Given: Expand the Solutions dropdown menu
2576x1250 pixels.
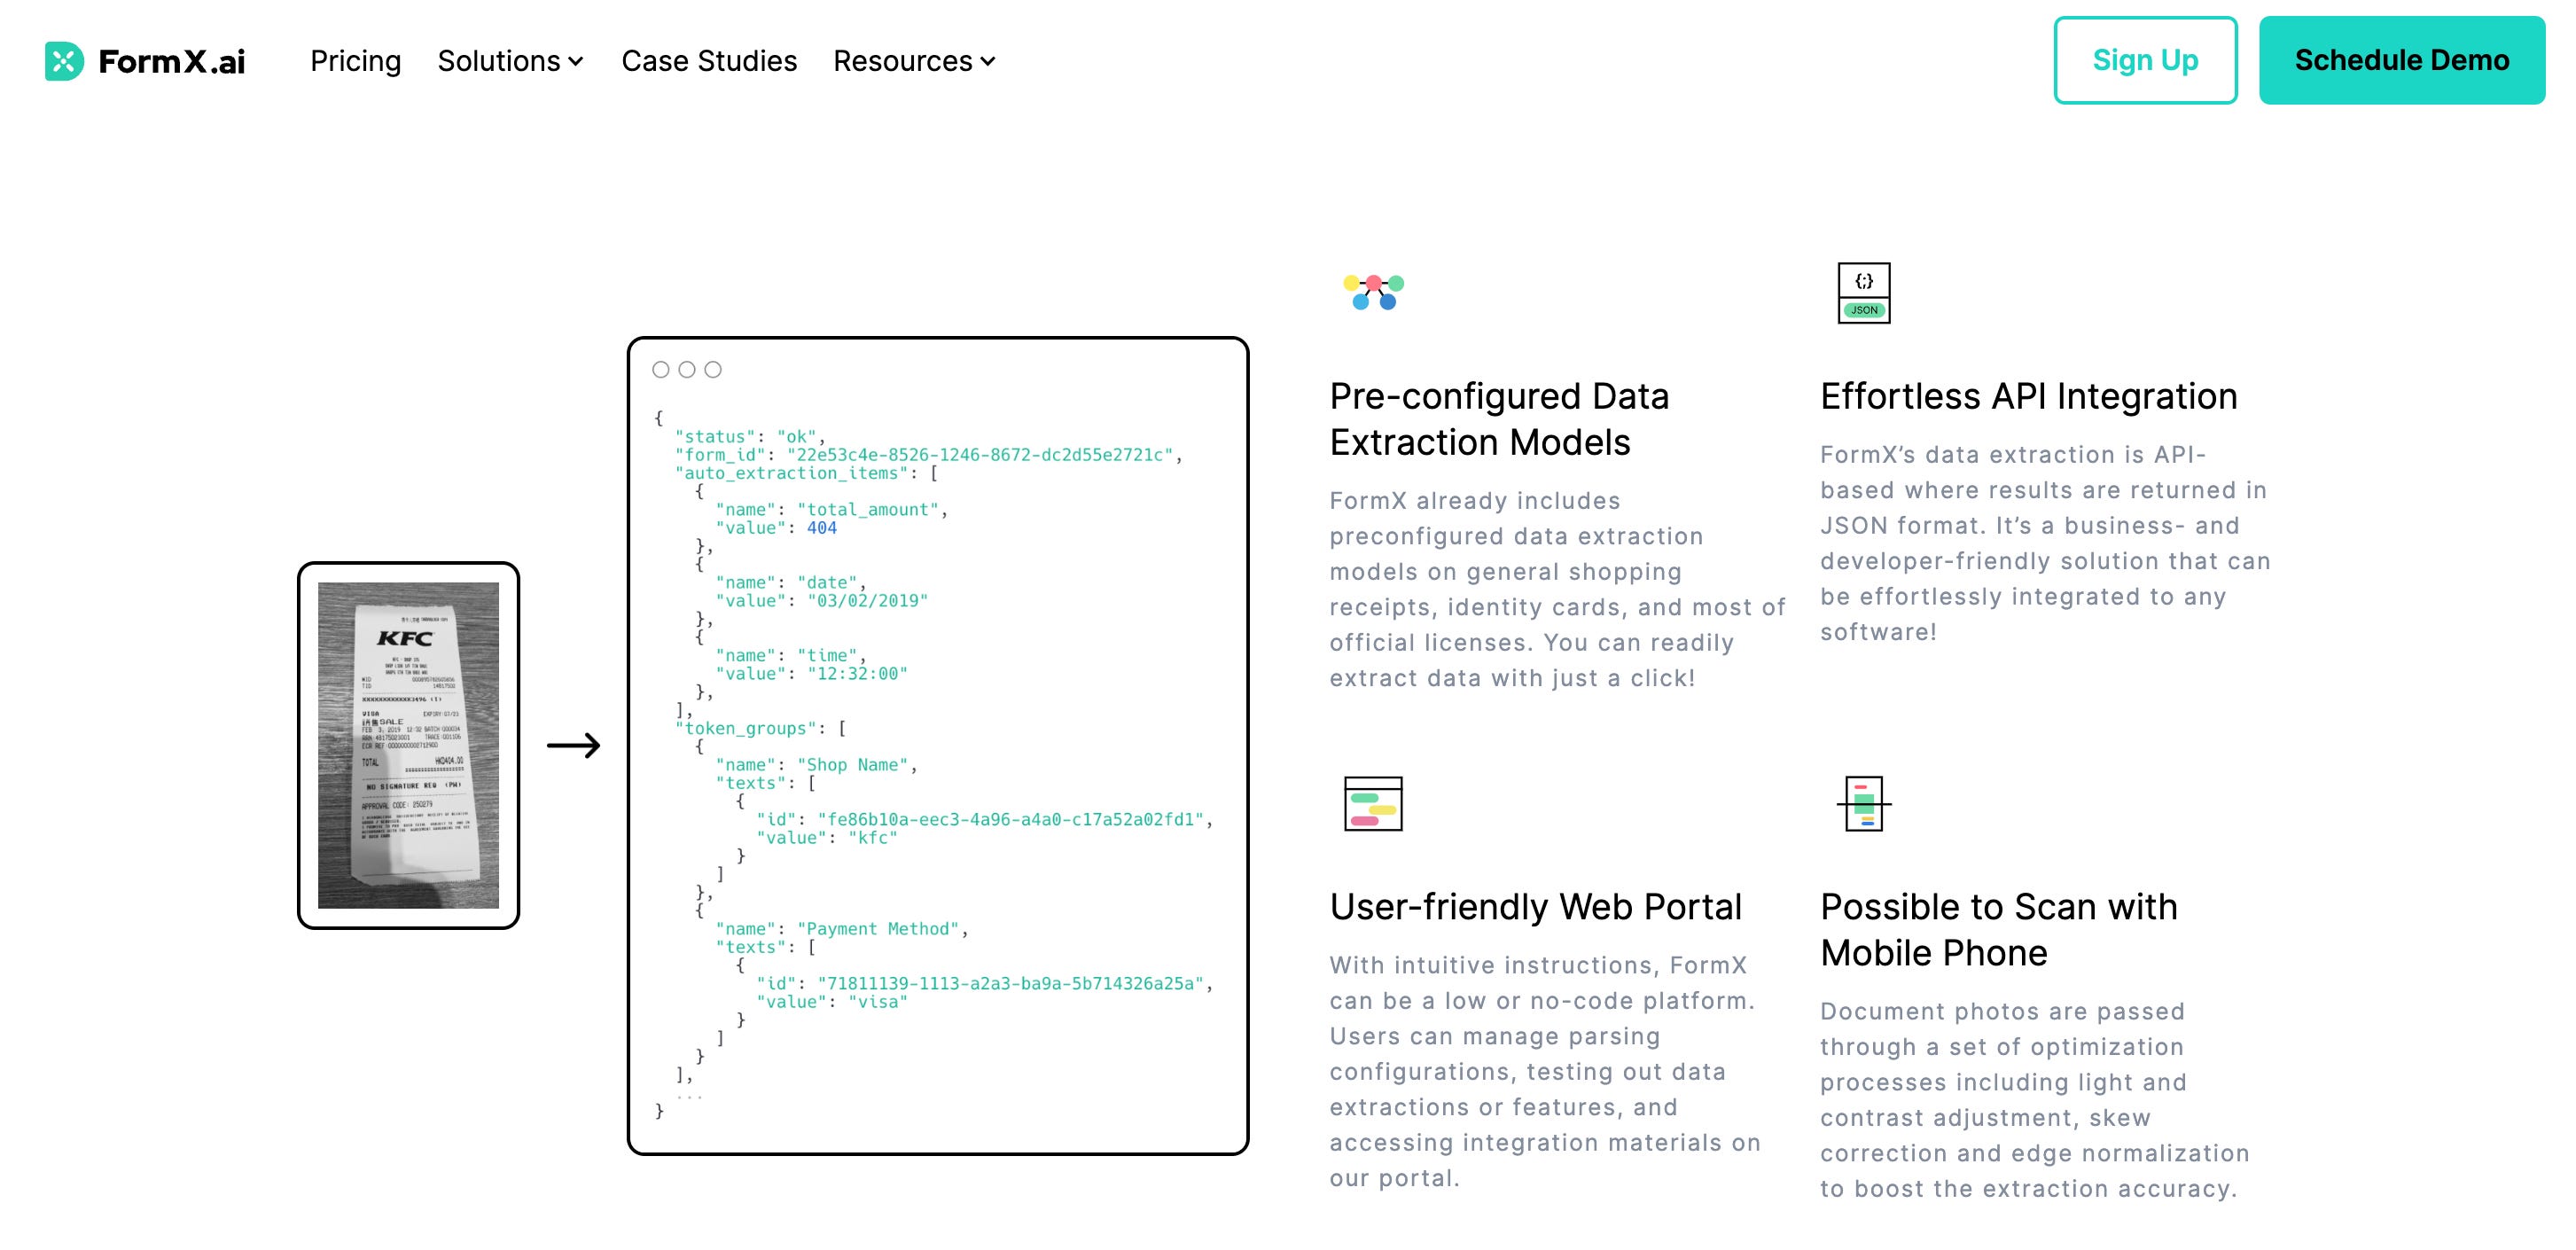Looking at the screenshot, I should 510,61.
